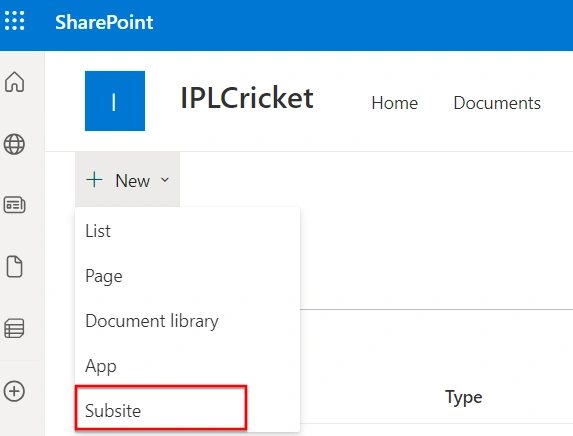Open the Home navigation link

tap(395, 103)
